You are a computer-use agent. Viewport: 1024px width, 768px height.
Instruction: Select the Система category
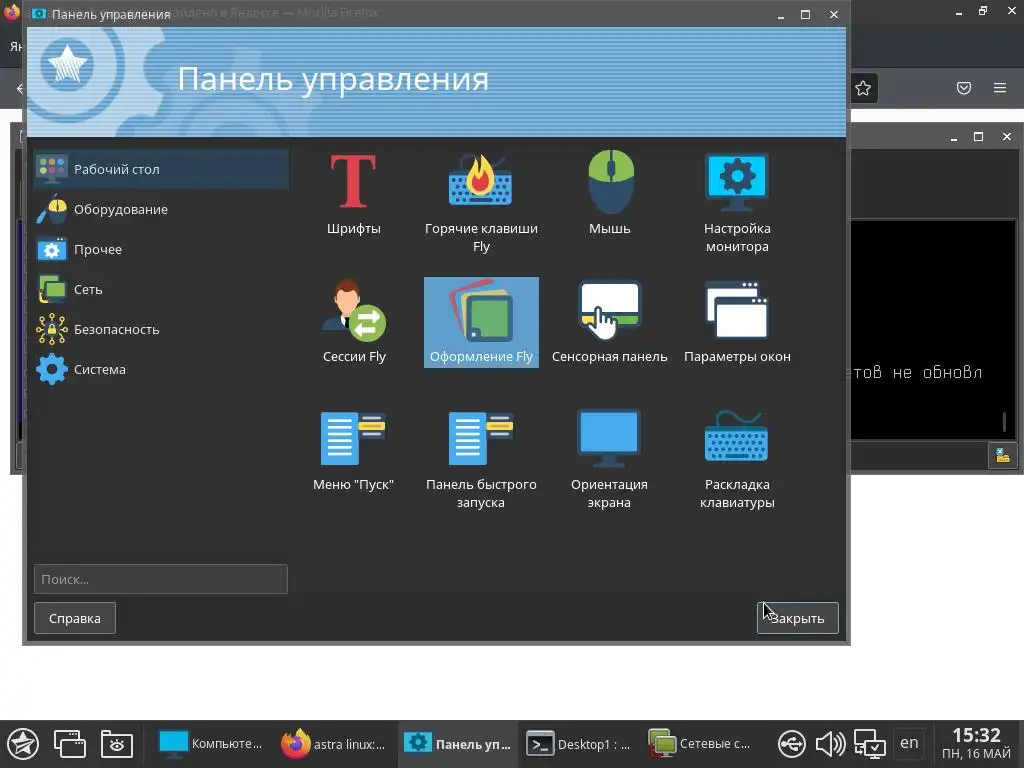click(x=161, y=369)
